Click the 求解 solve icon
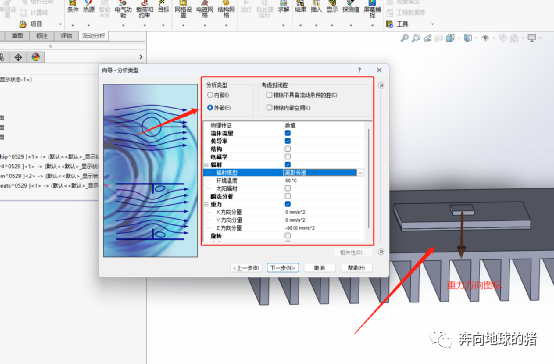This screenshot has height=364, width=554. tap(283, 6)
